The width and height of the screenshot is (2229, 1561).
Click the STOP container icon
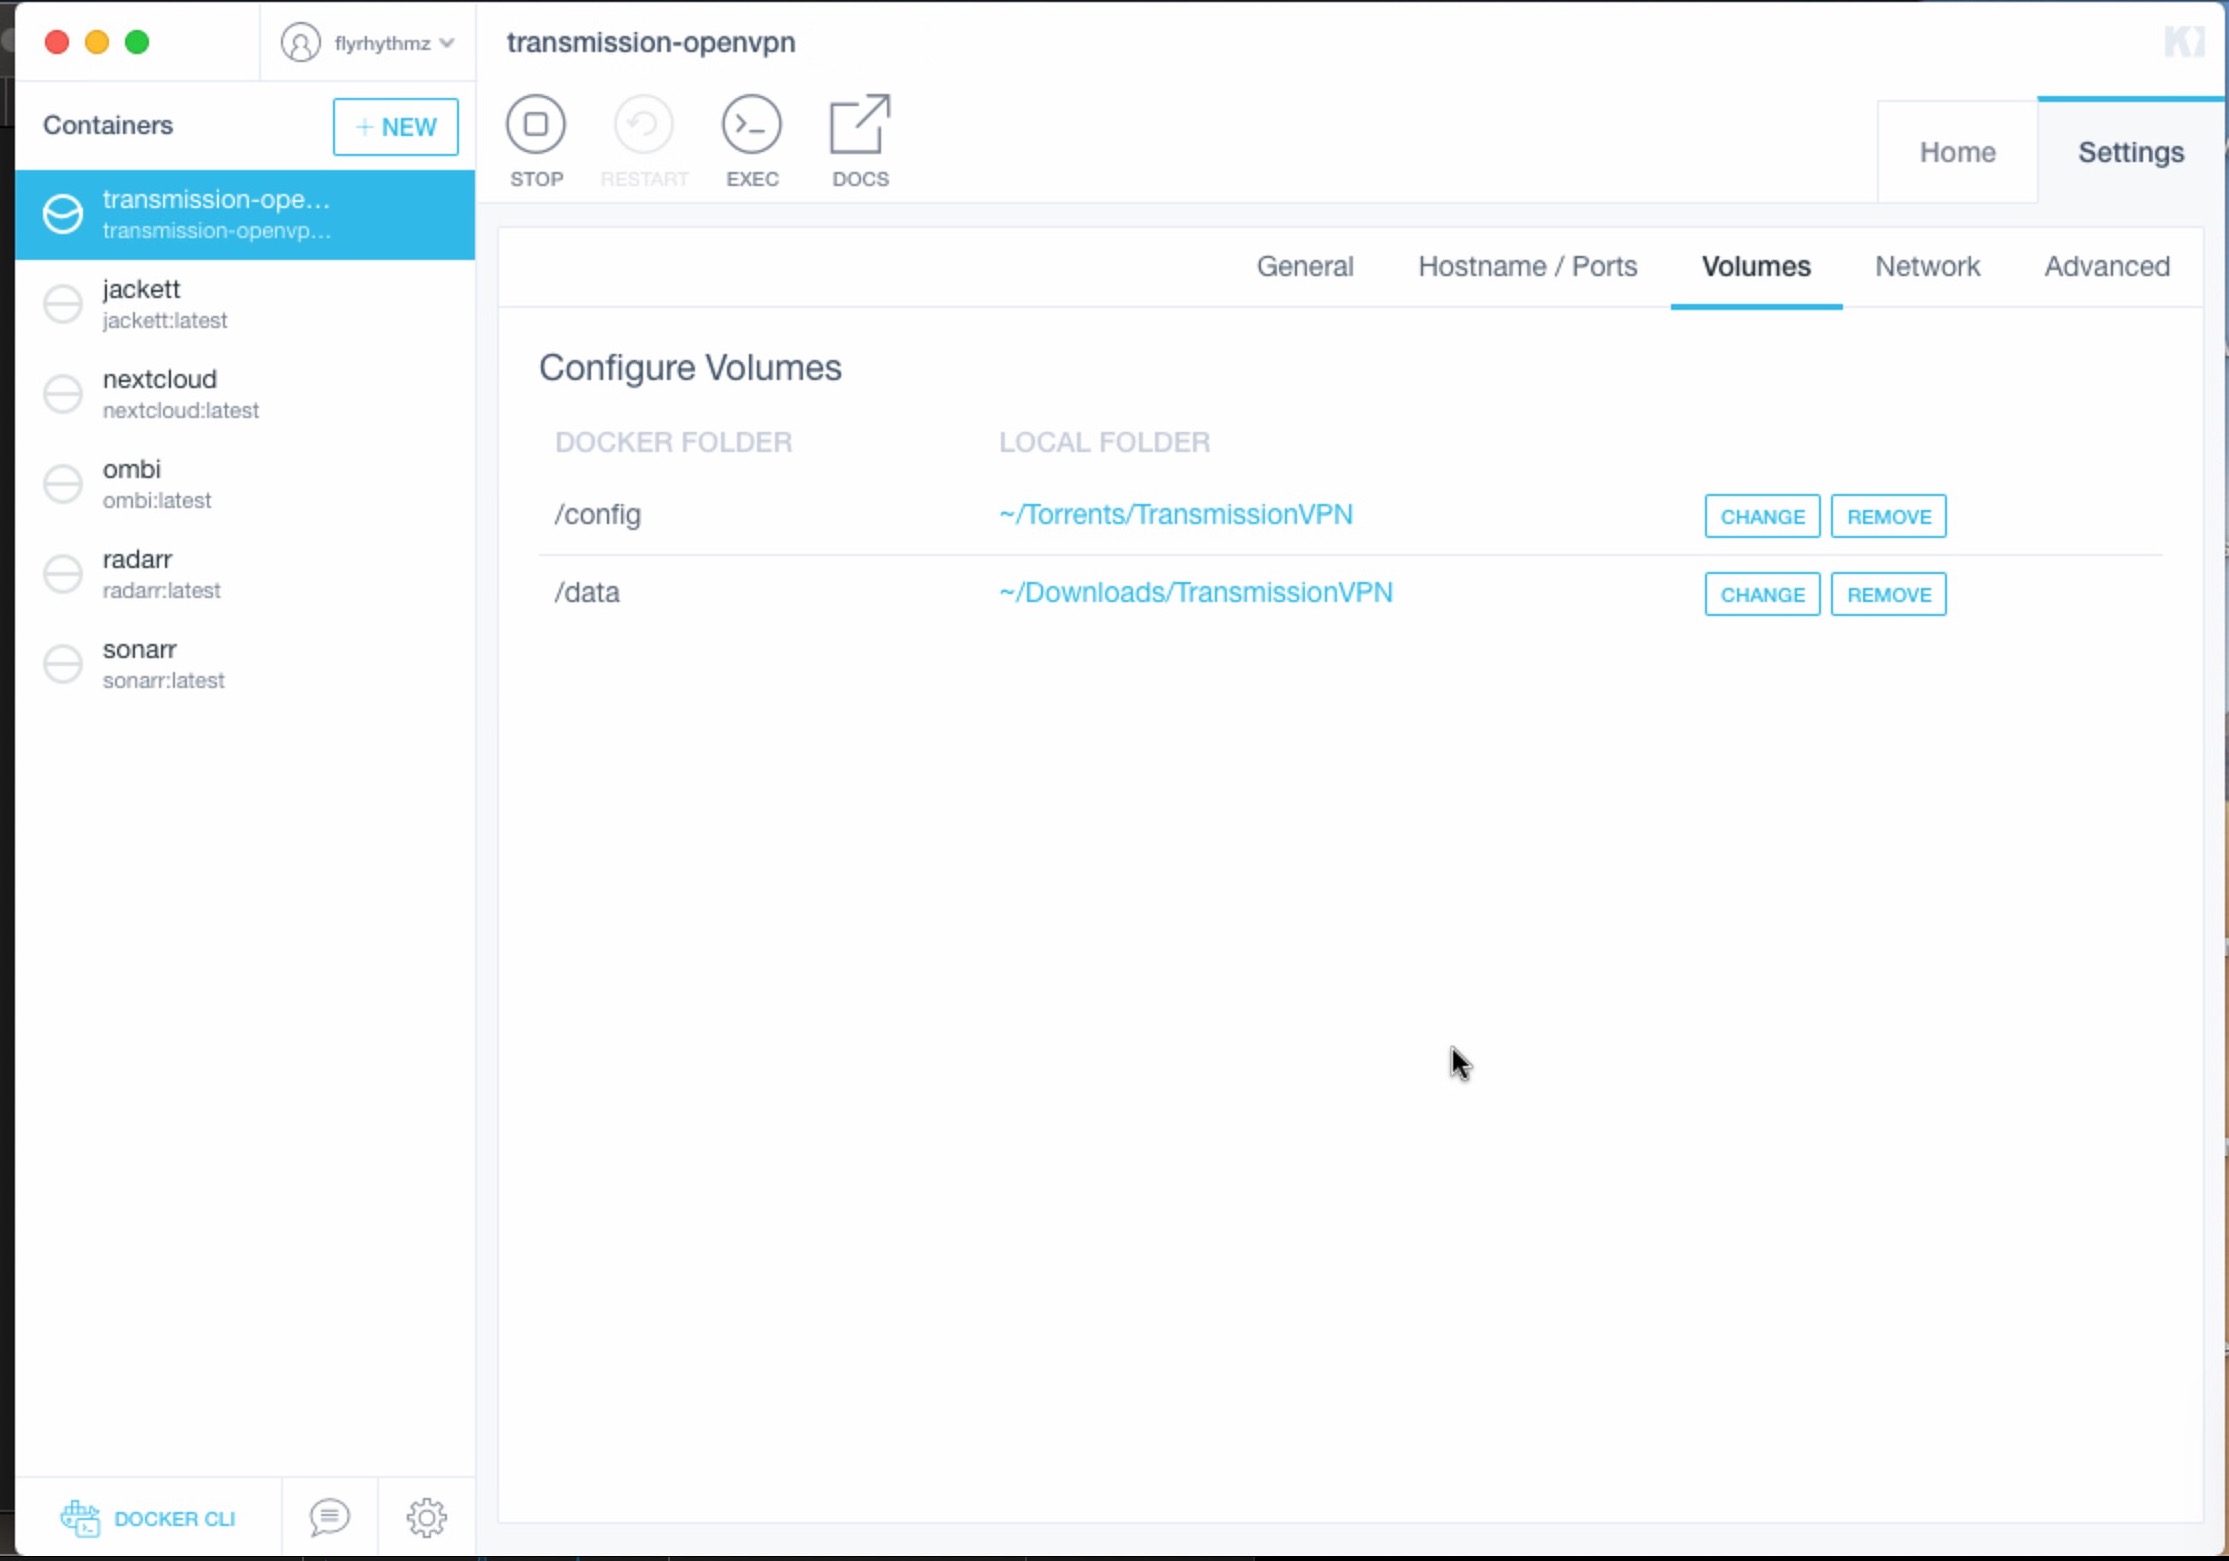click(536, 125)
